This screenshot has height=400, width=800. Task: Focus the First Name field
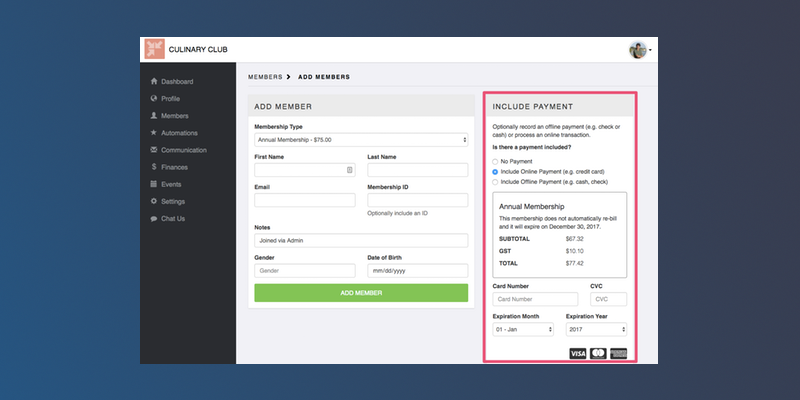point(305,170)
